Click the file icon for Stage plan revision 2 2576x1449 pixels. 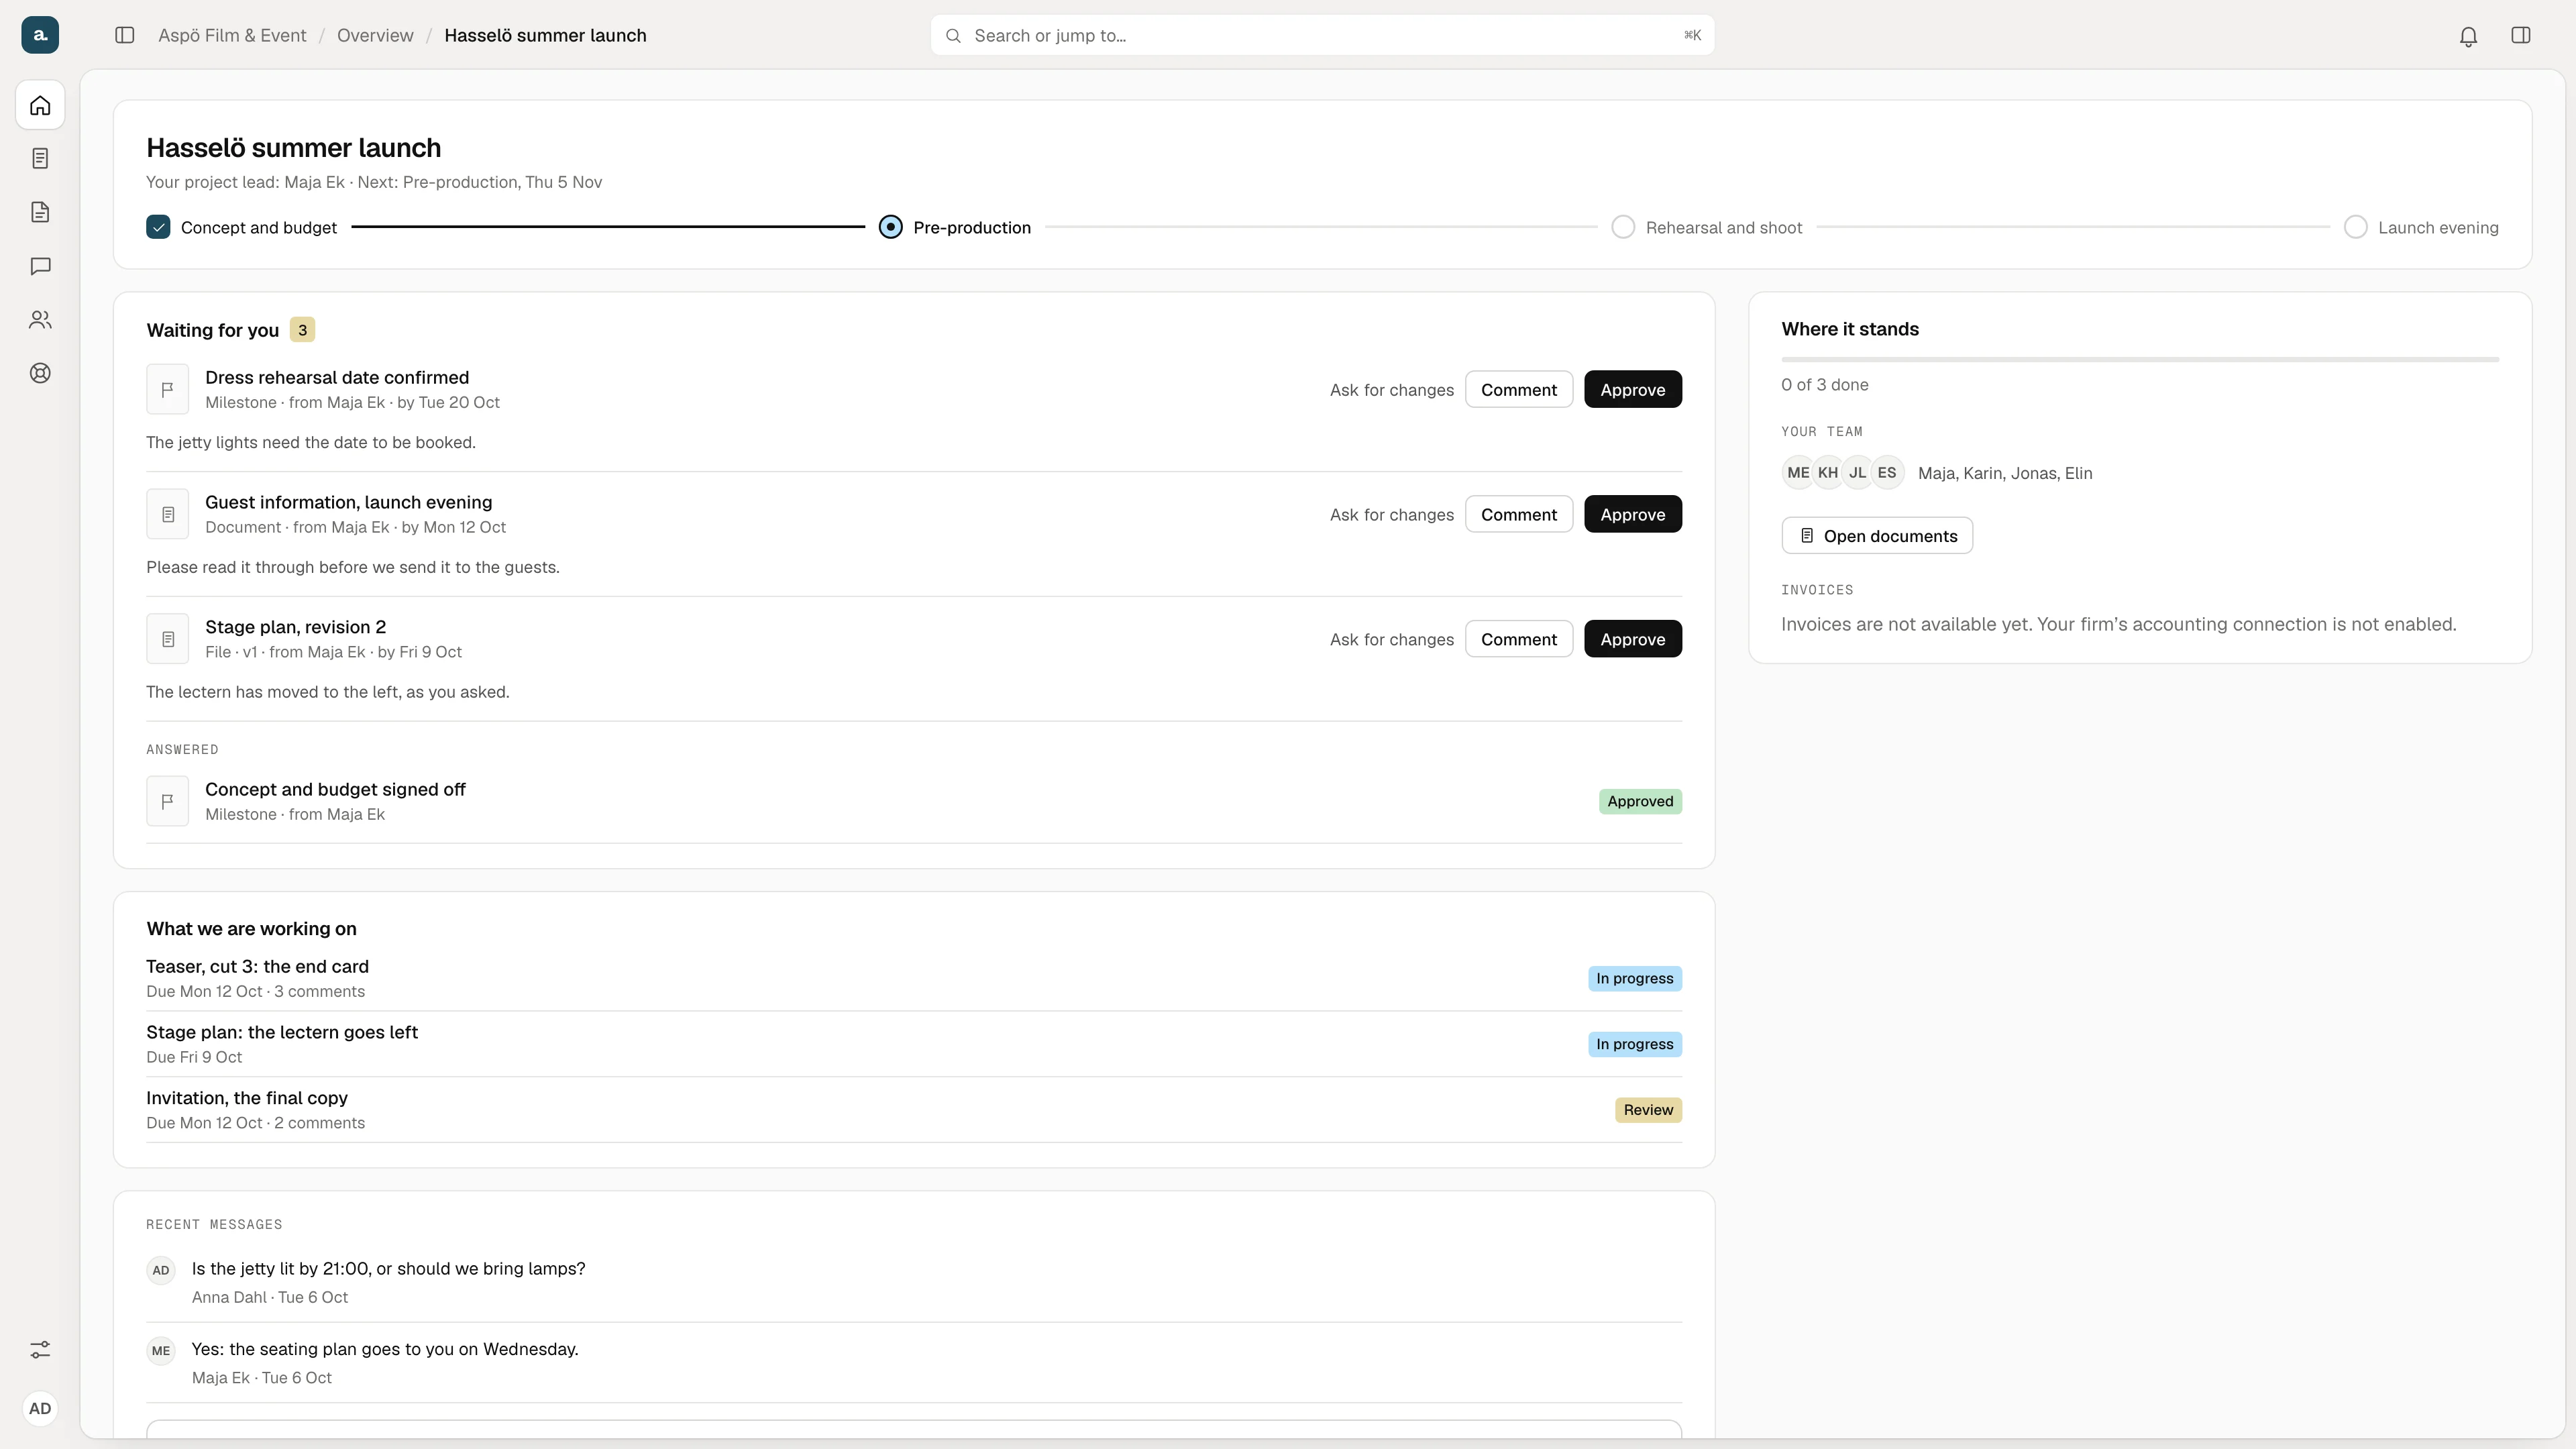[x=168, y=639]
